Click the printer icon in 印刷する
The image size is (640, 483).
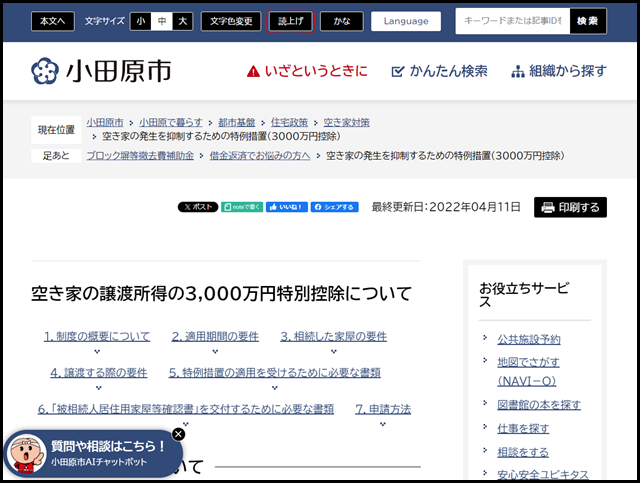click(548, 207)
